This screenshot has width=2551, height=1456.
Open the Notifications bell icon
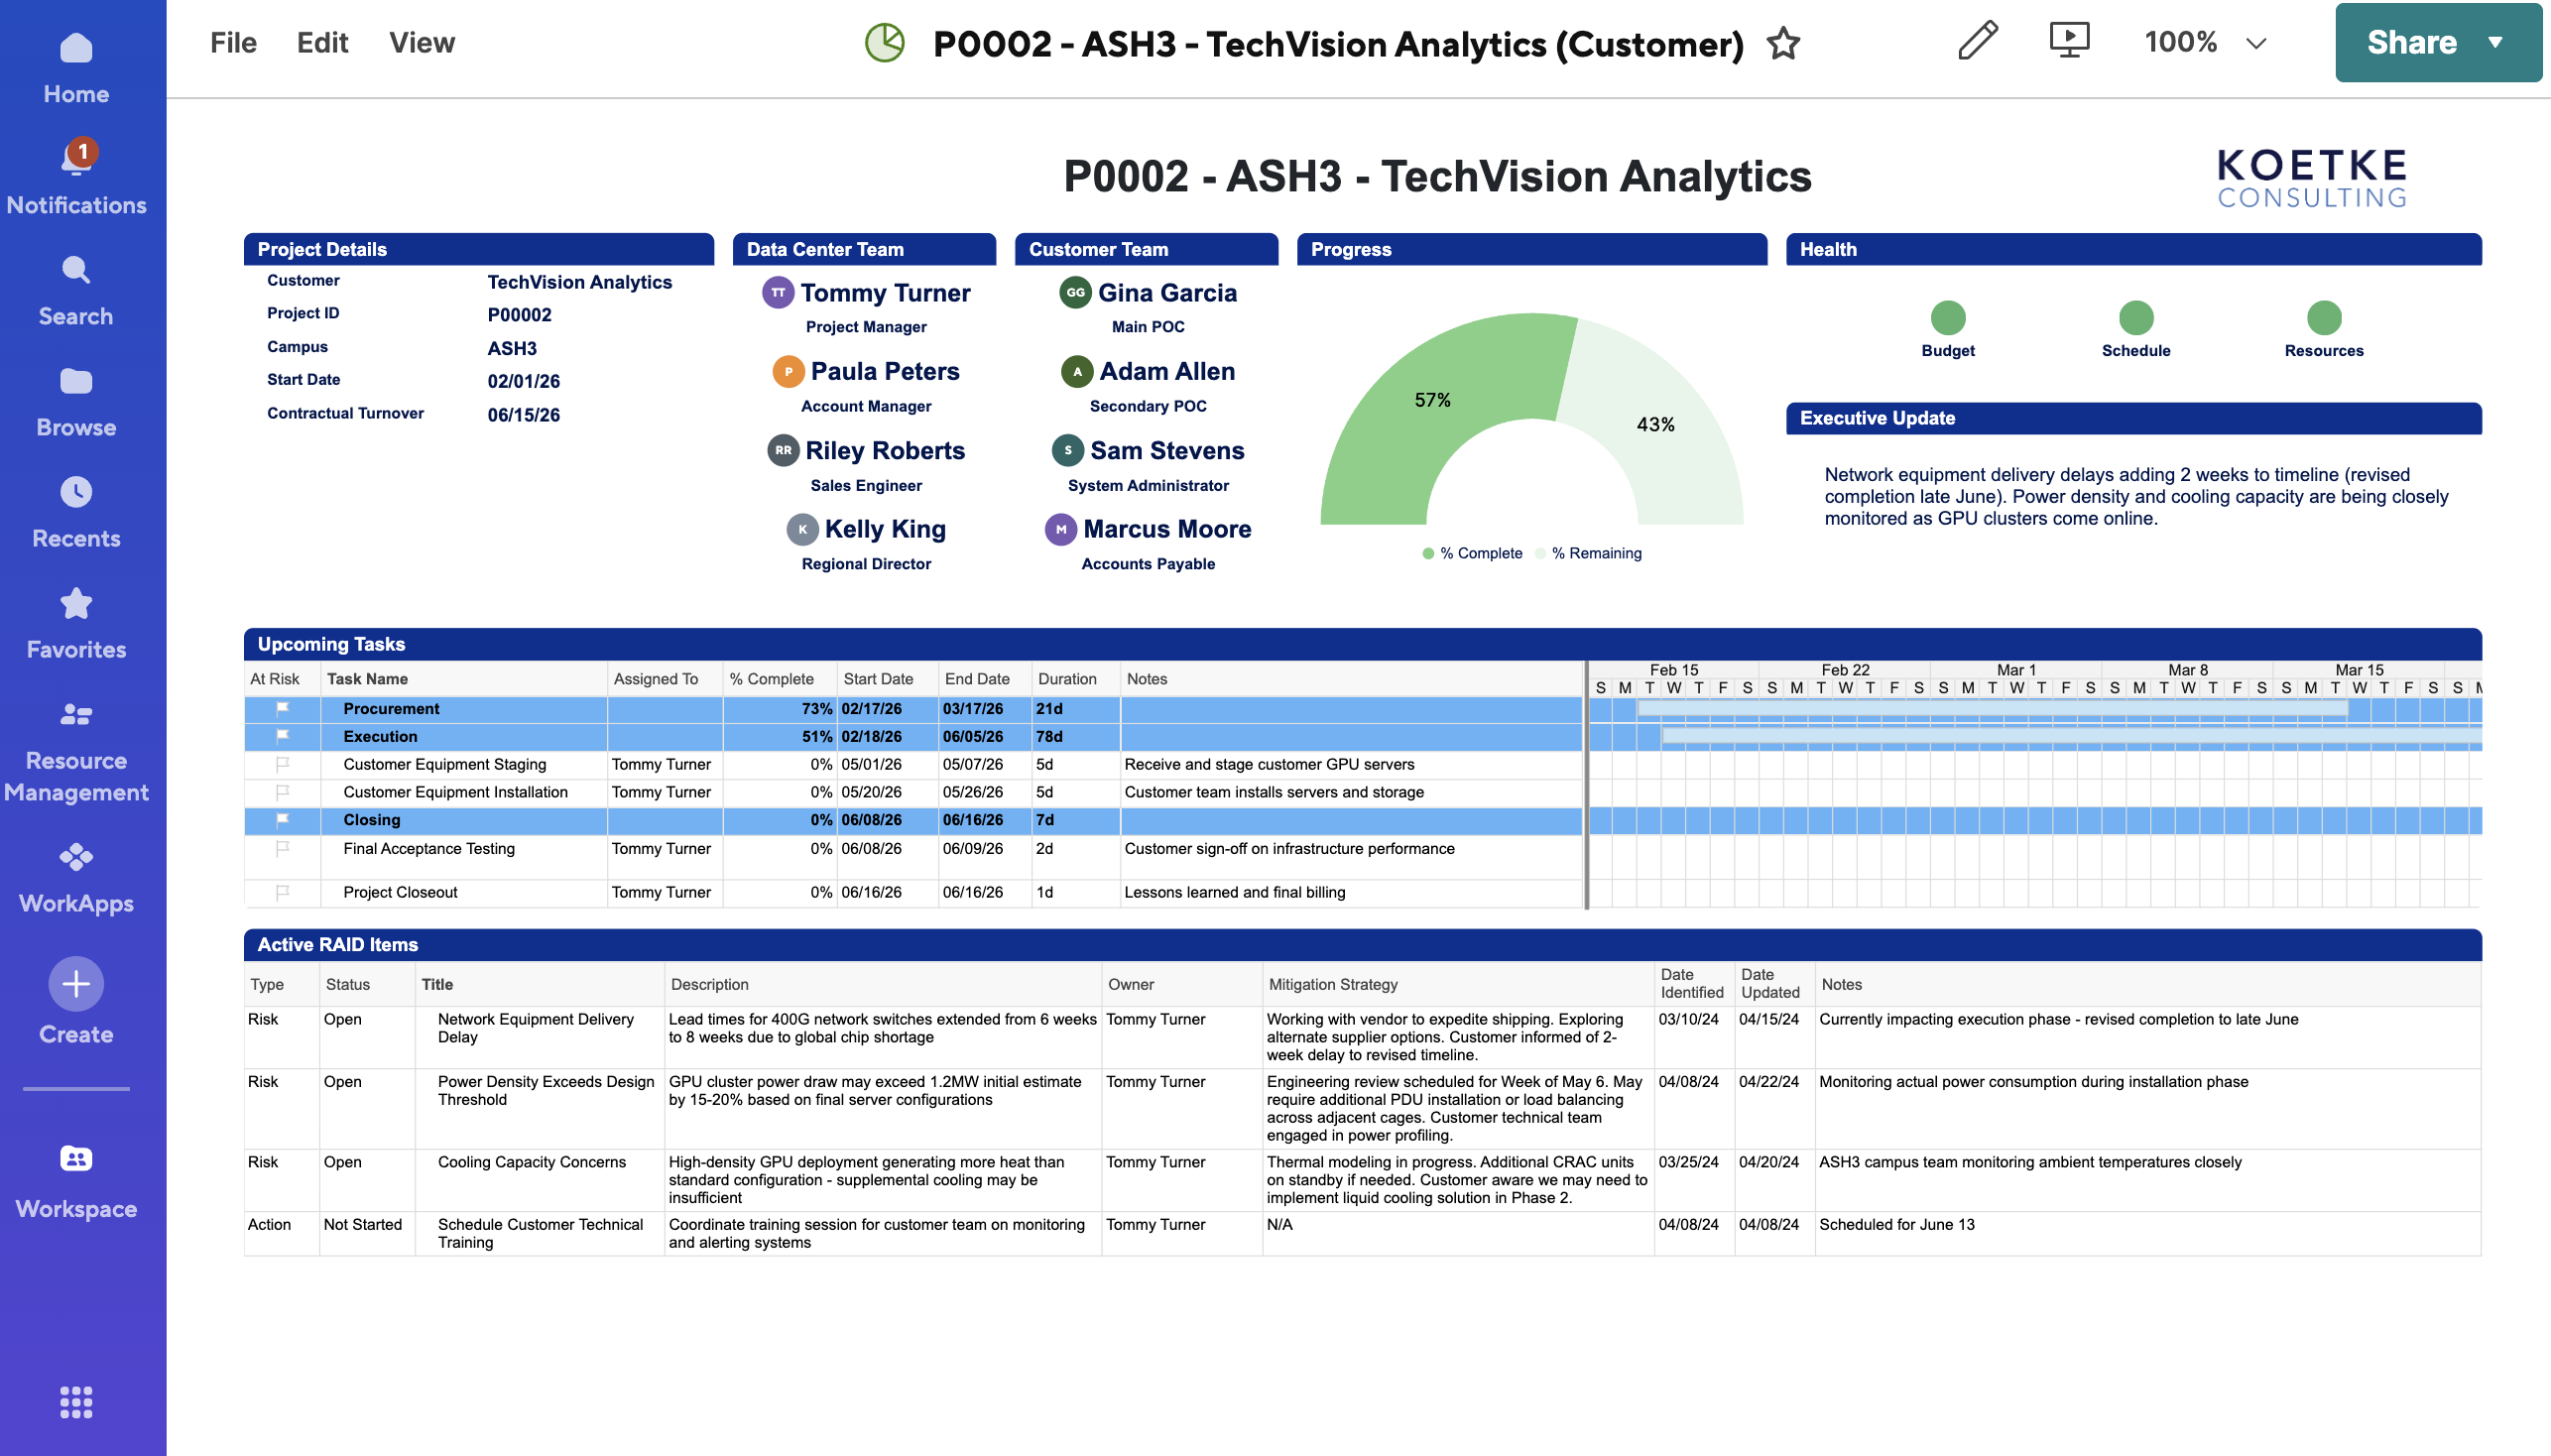76,159
